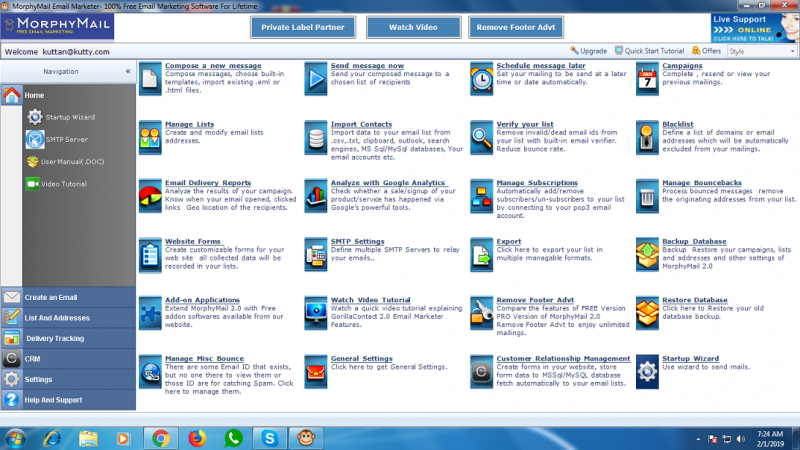800x450 pixels.
Task: Open the Delivery Tracking sidebar section
Action: point(54,338)
